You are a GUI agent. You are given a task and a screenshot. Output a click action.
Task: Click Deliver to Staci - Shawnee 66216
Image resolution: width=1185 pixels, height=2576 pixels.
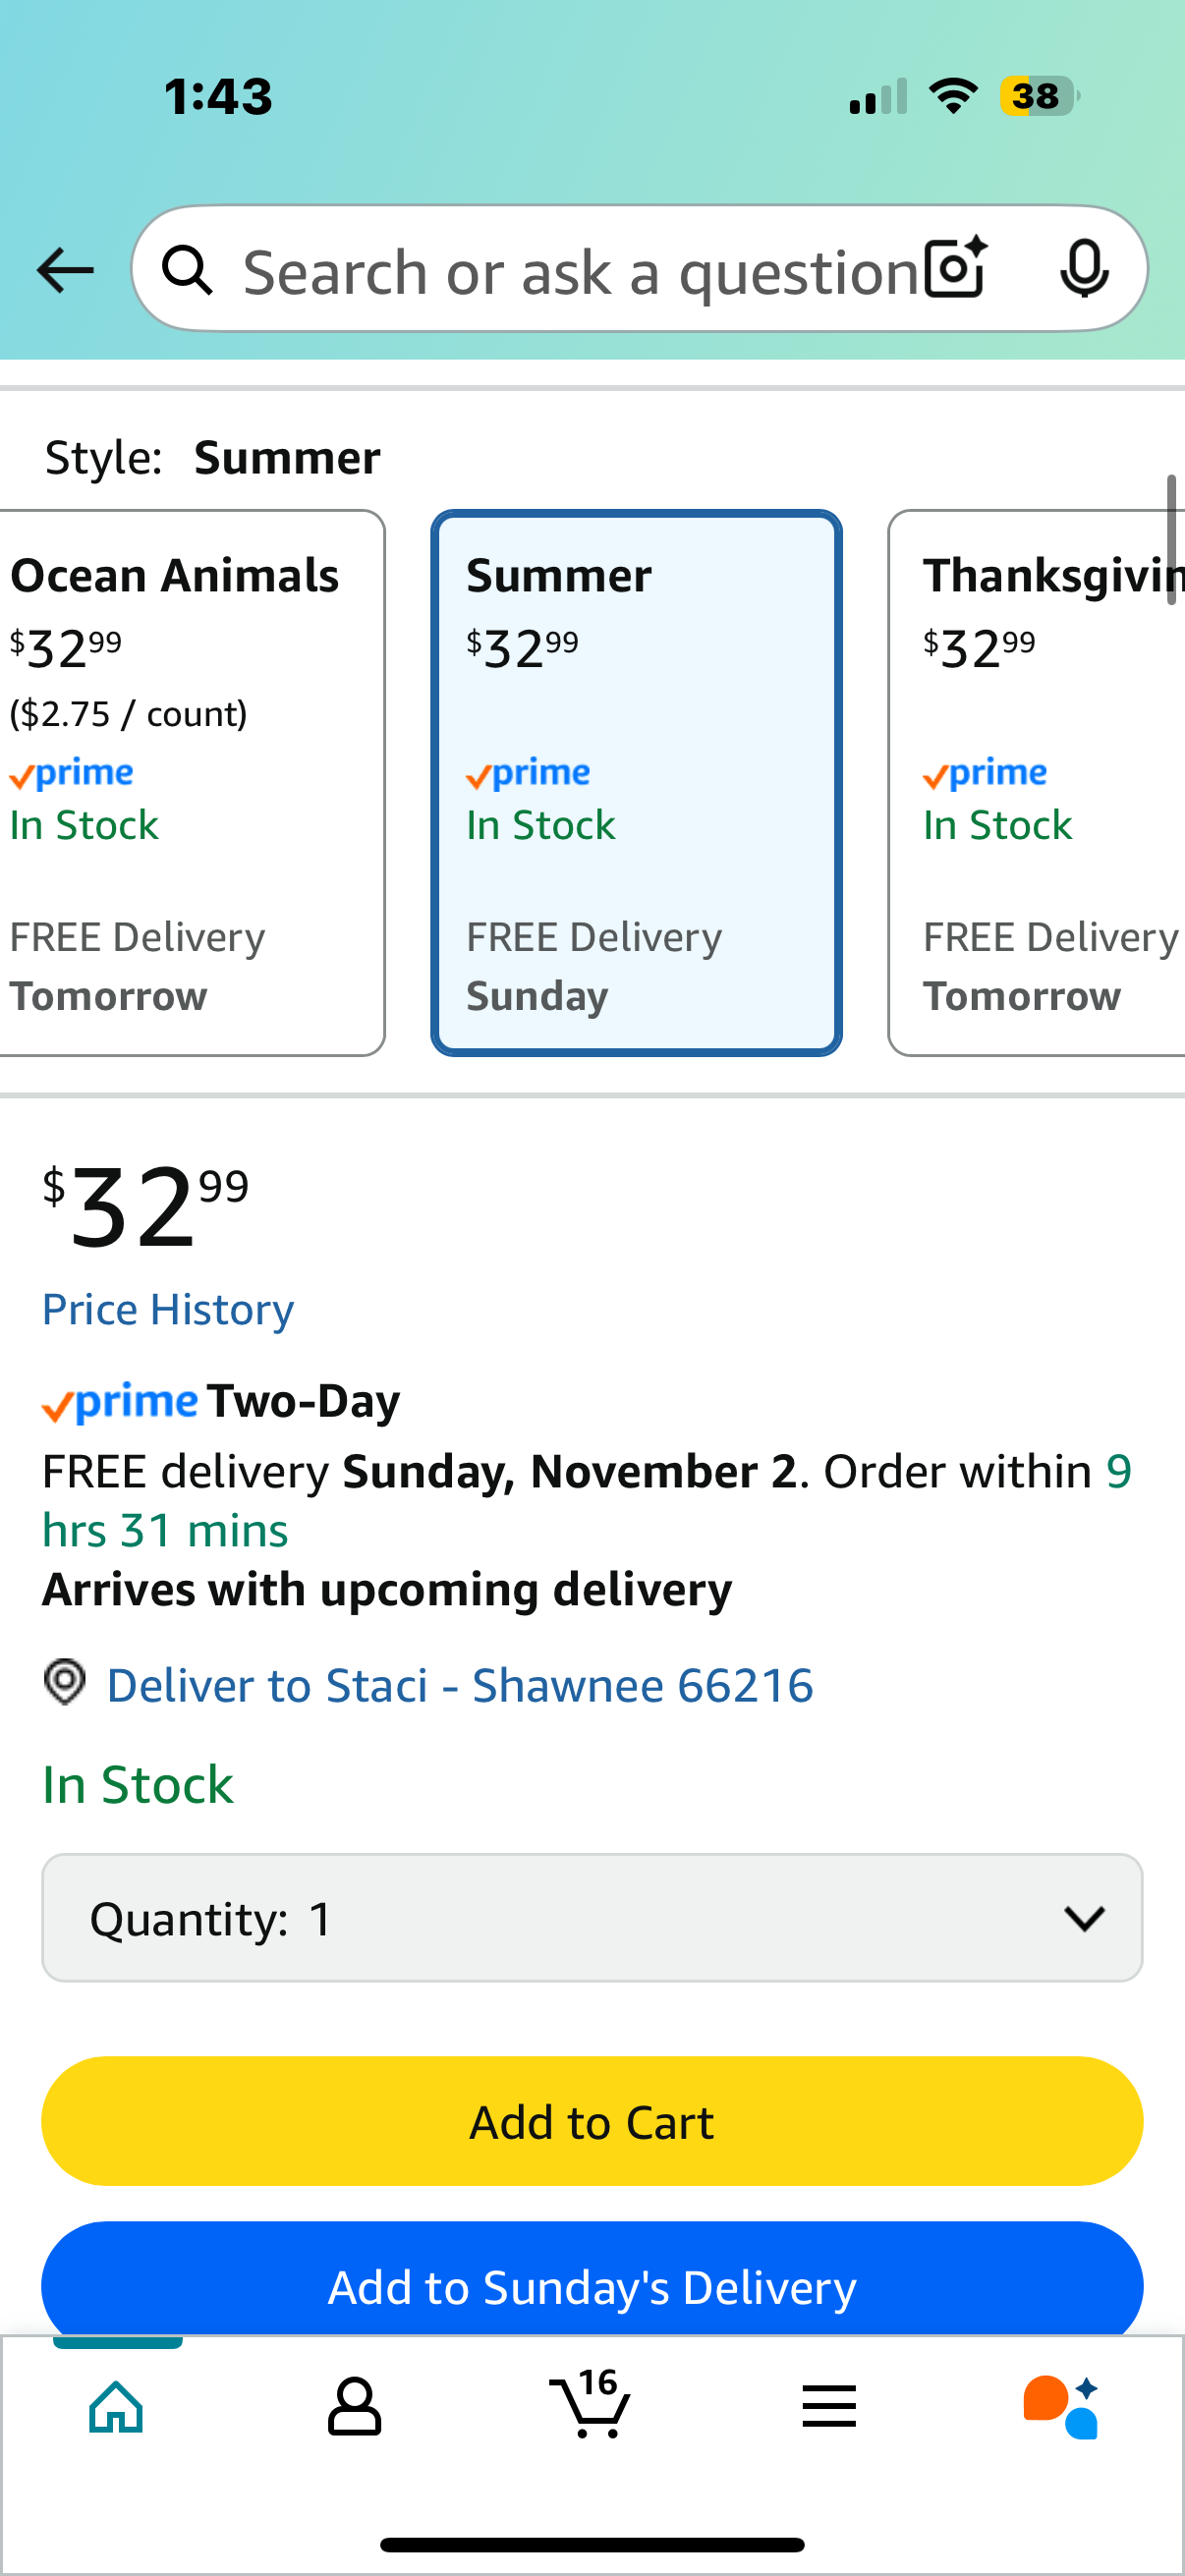point(460,1685)
